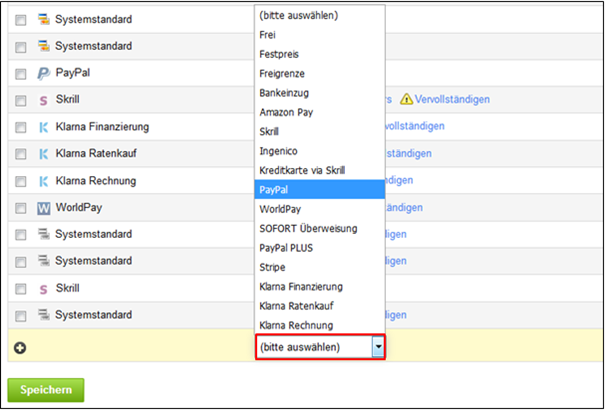
Task: Tick the checkbox for Klarna Finanzierung
Action: (20, 127)
